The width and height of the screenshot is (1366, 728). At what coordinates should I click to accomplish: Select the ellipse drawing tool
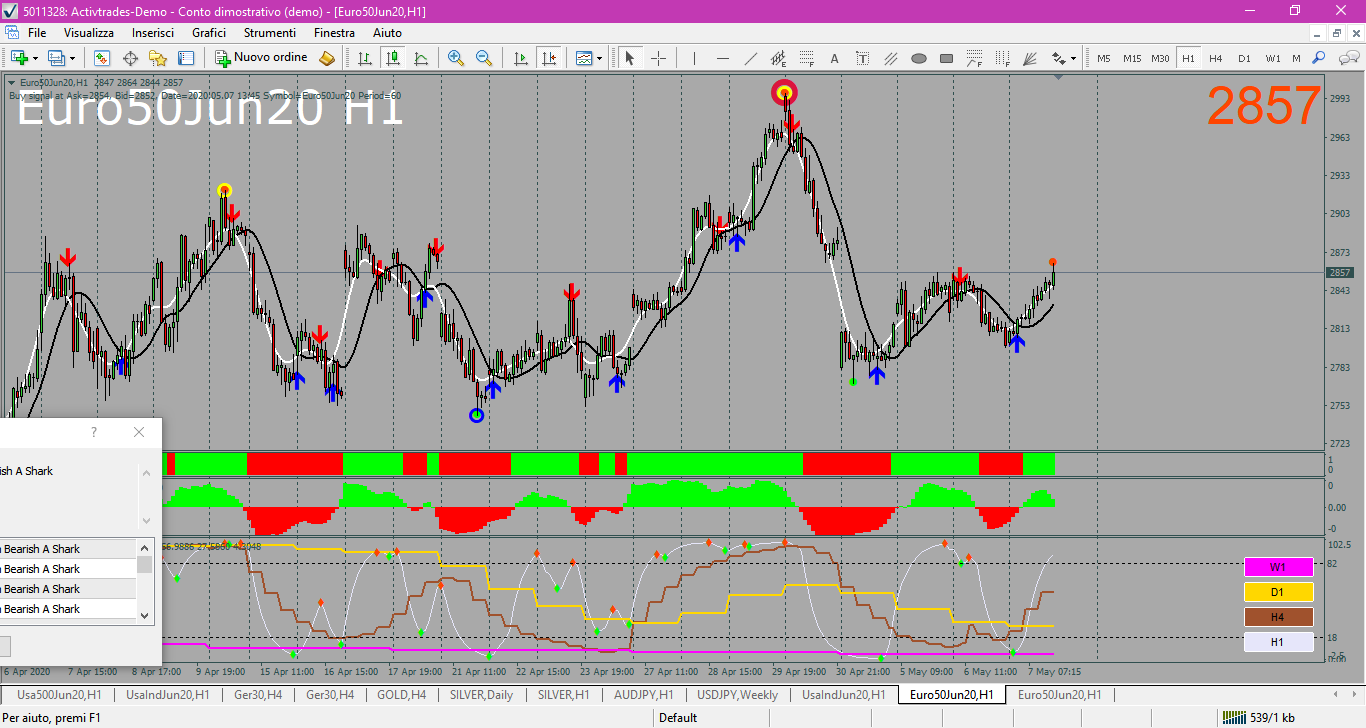click(919, 58)
